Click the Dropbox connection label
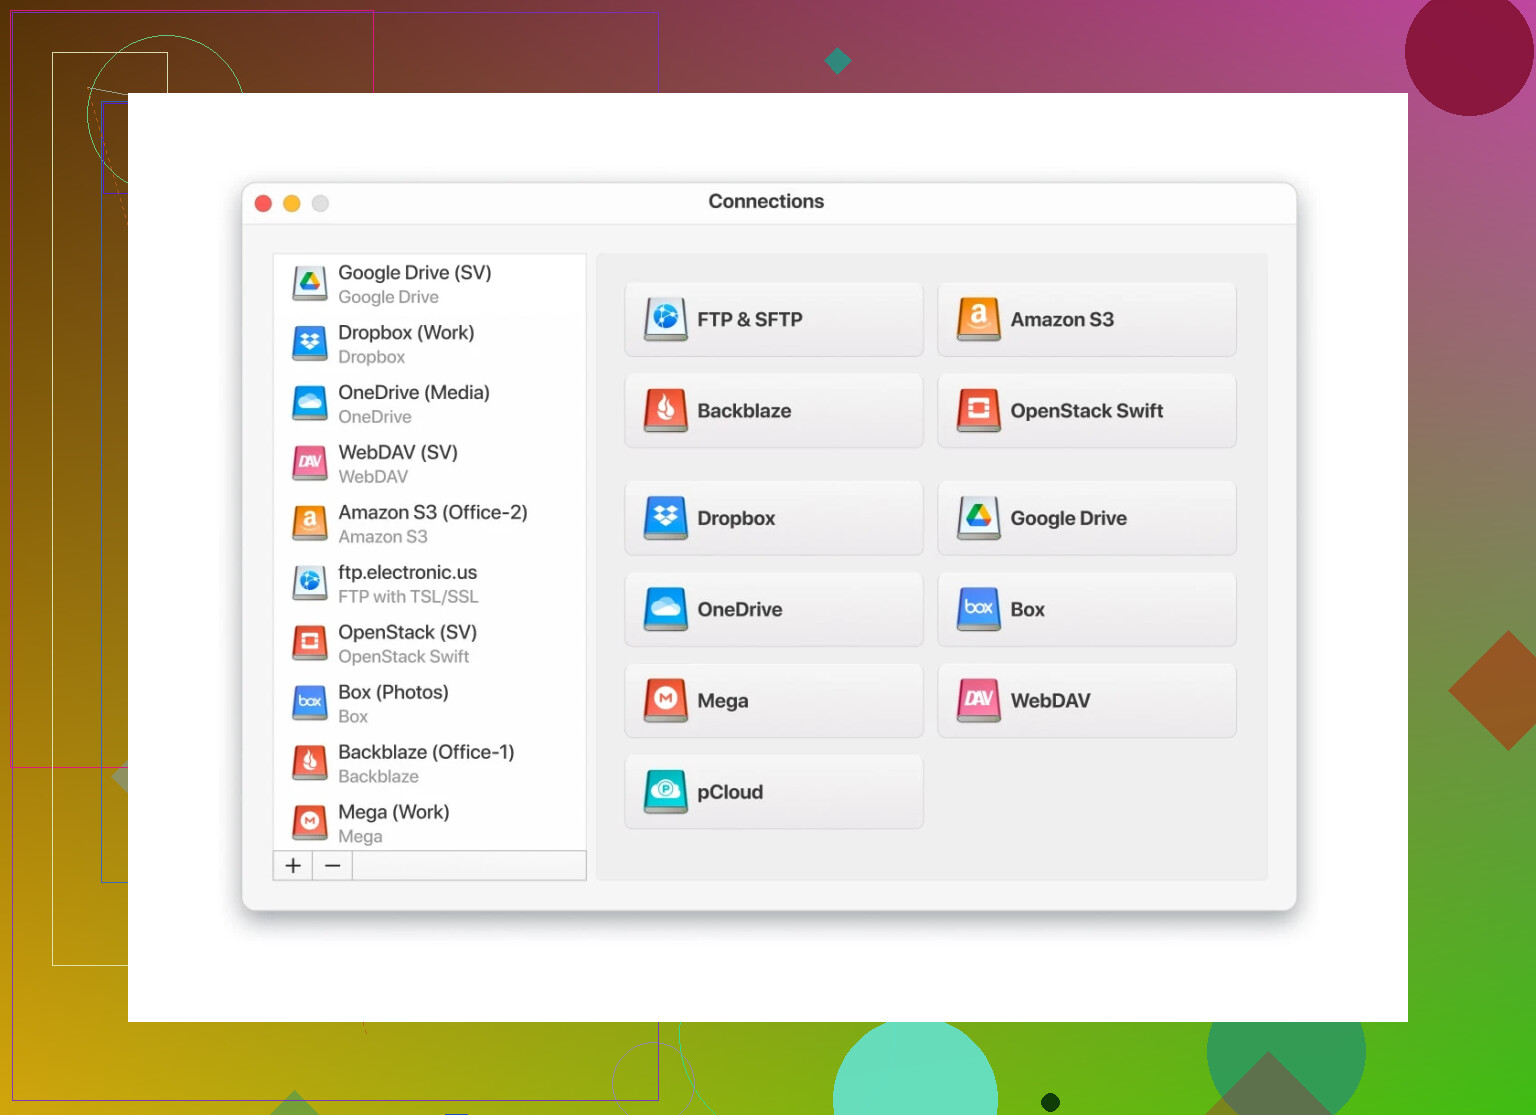Image resolution: width=1536 pixels, height=1115 pixels. pos(736,518)
